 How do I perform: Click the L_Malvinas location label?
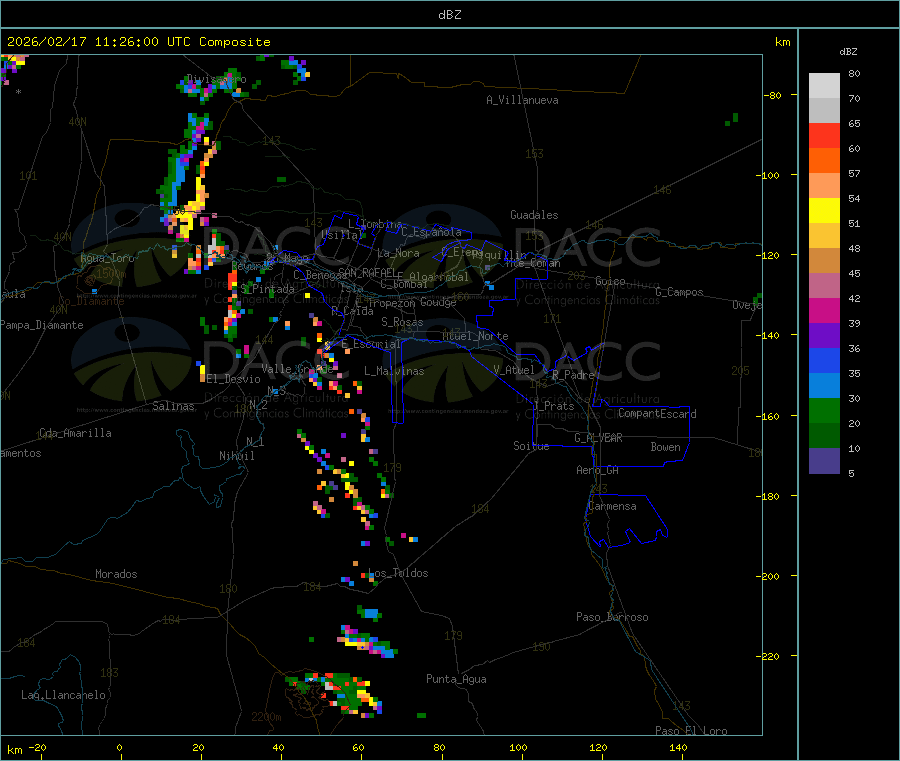[x=394, y=371]
